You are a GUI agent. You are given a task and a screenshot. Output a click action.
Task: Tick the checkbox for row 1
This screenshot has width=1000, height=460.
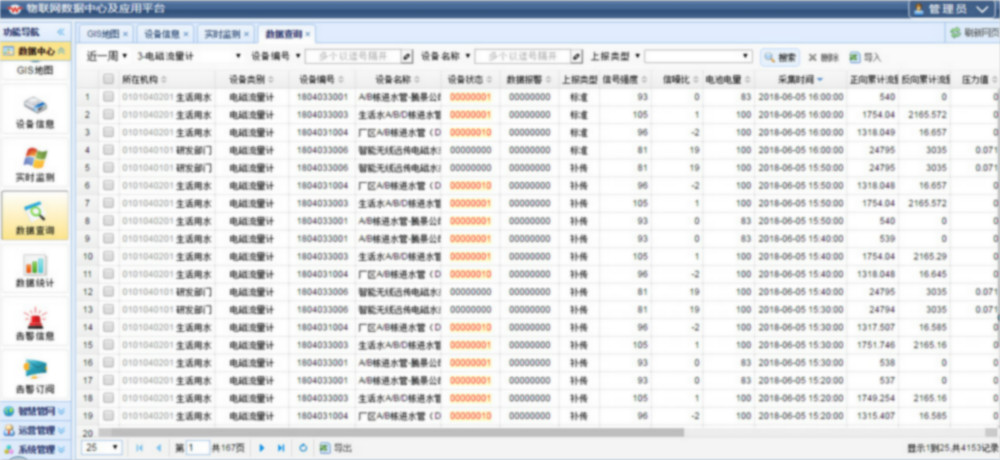click(x=108, y=97)
